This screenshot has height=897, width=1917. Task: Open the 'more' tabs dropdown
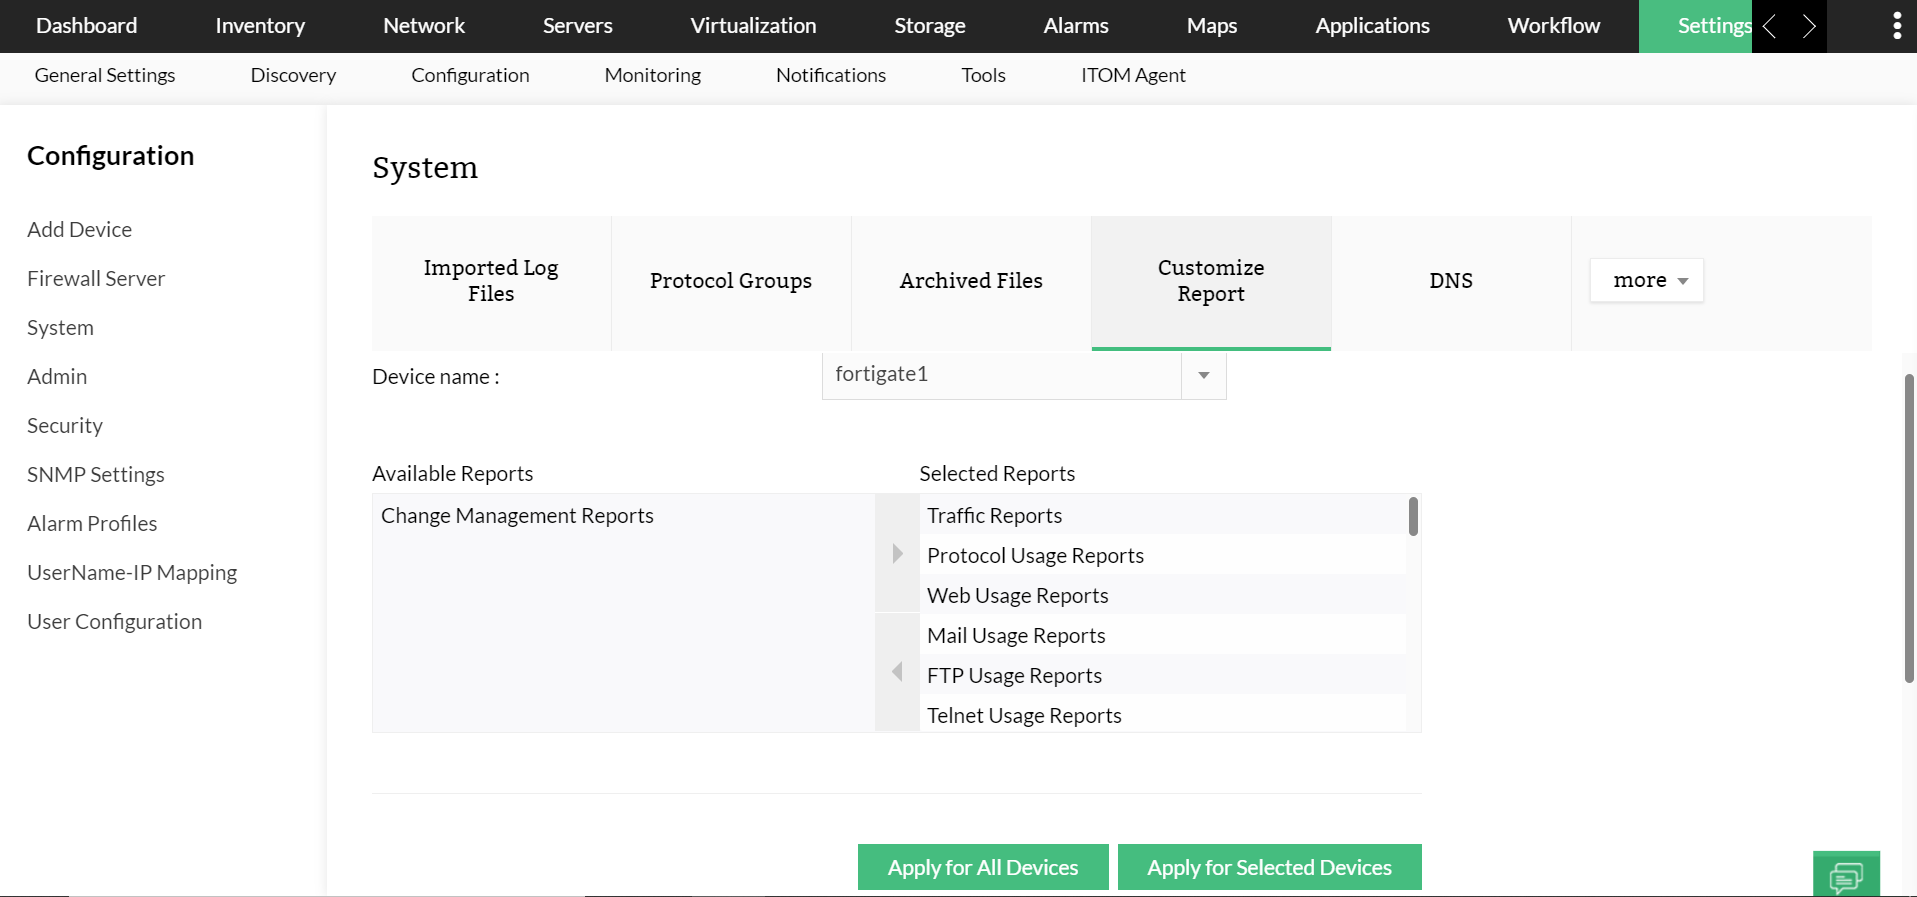(x=1646, y=281)
